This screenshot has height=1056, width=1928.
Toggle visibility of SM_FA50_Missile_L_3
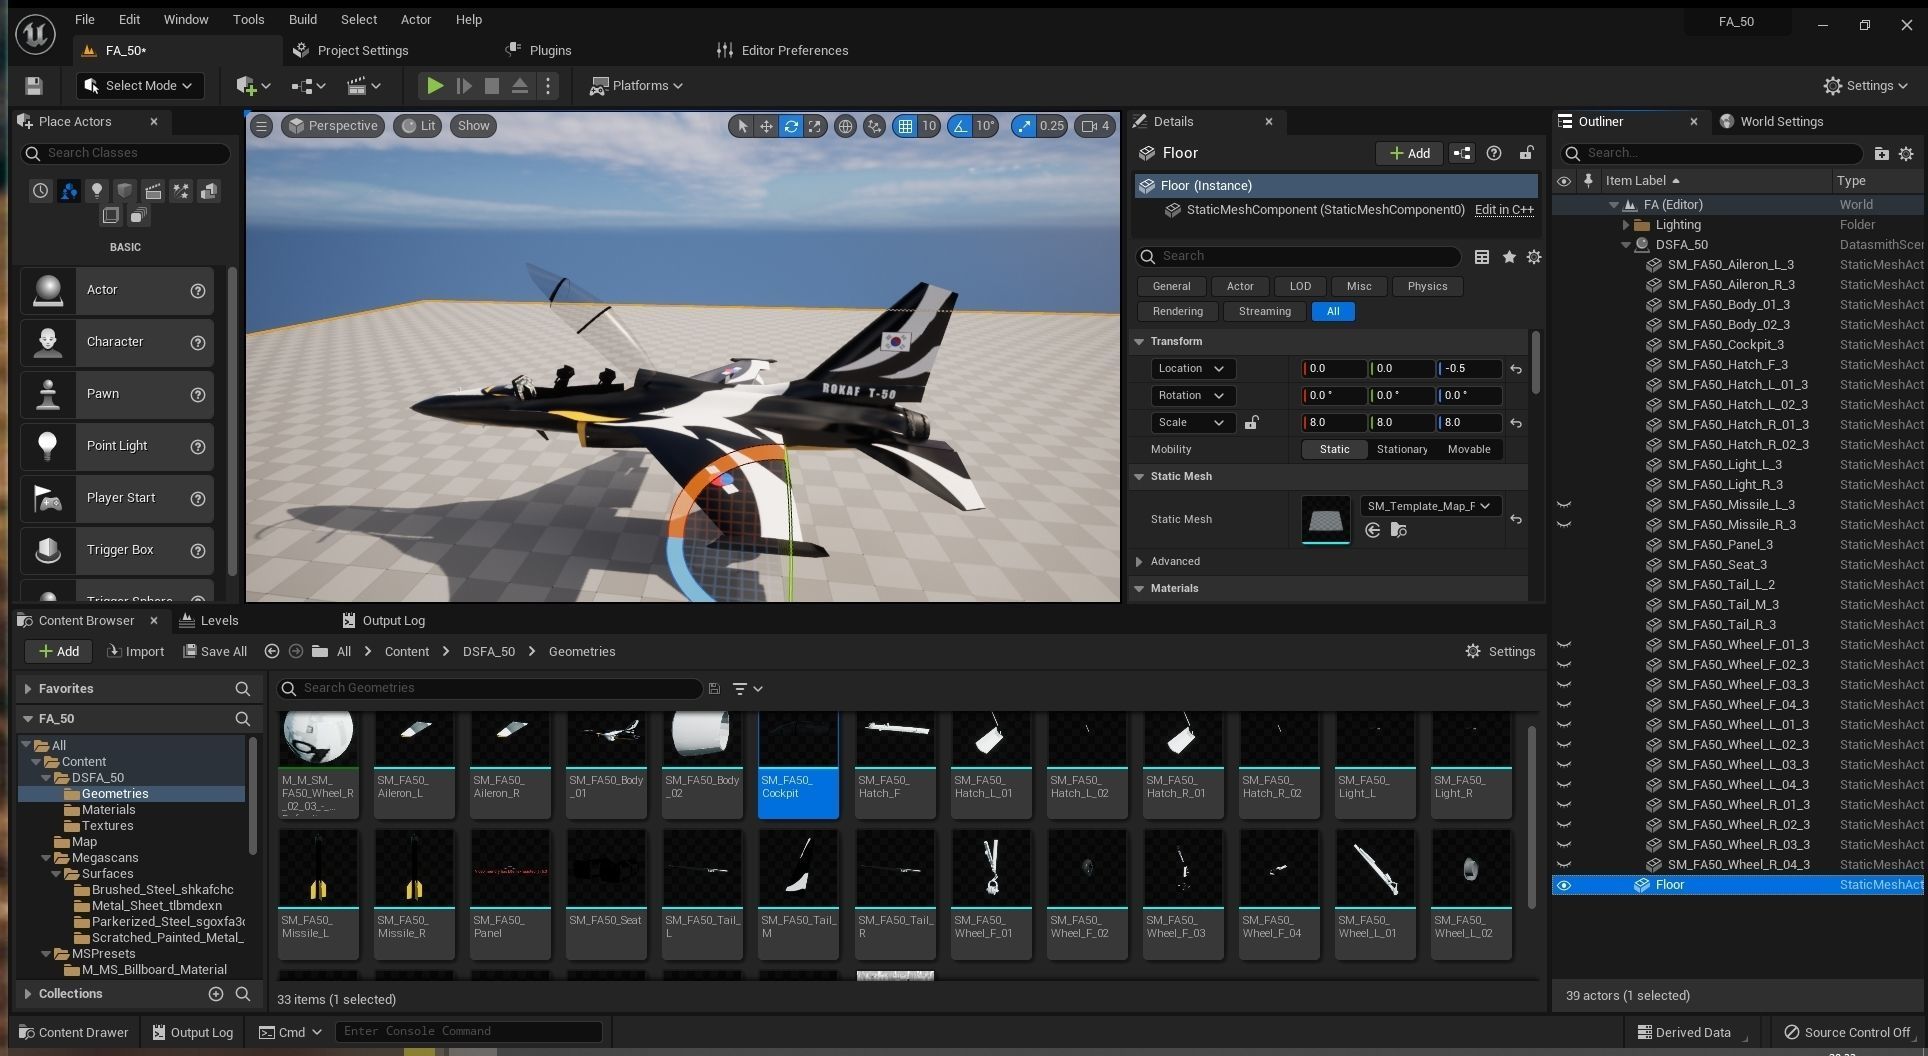(1564, 505)
